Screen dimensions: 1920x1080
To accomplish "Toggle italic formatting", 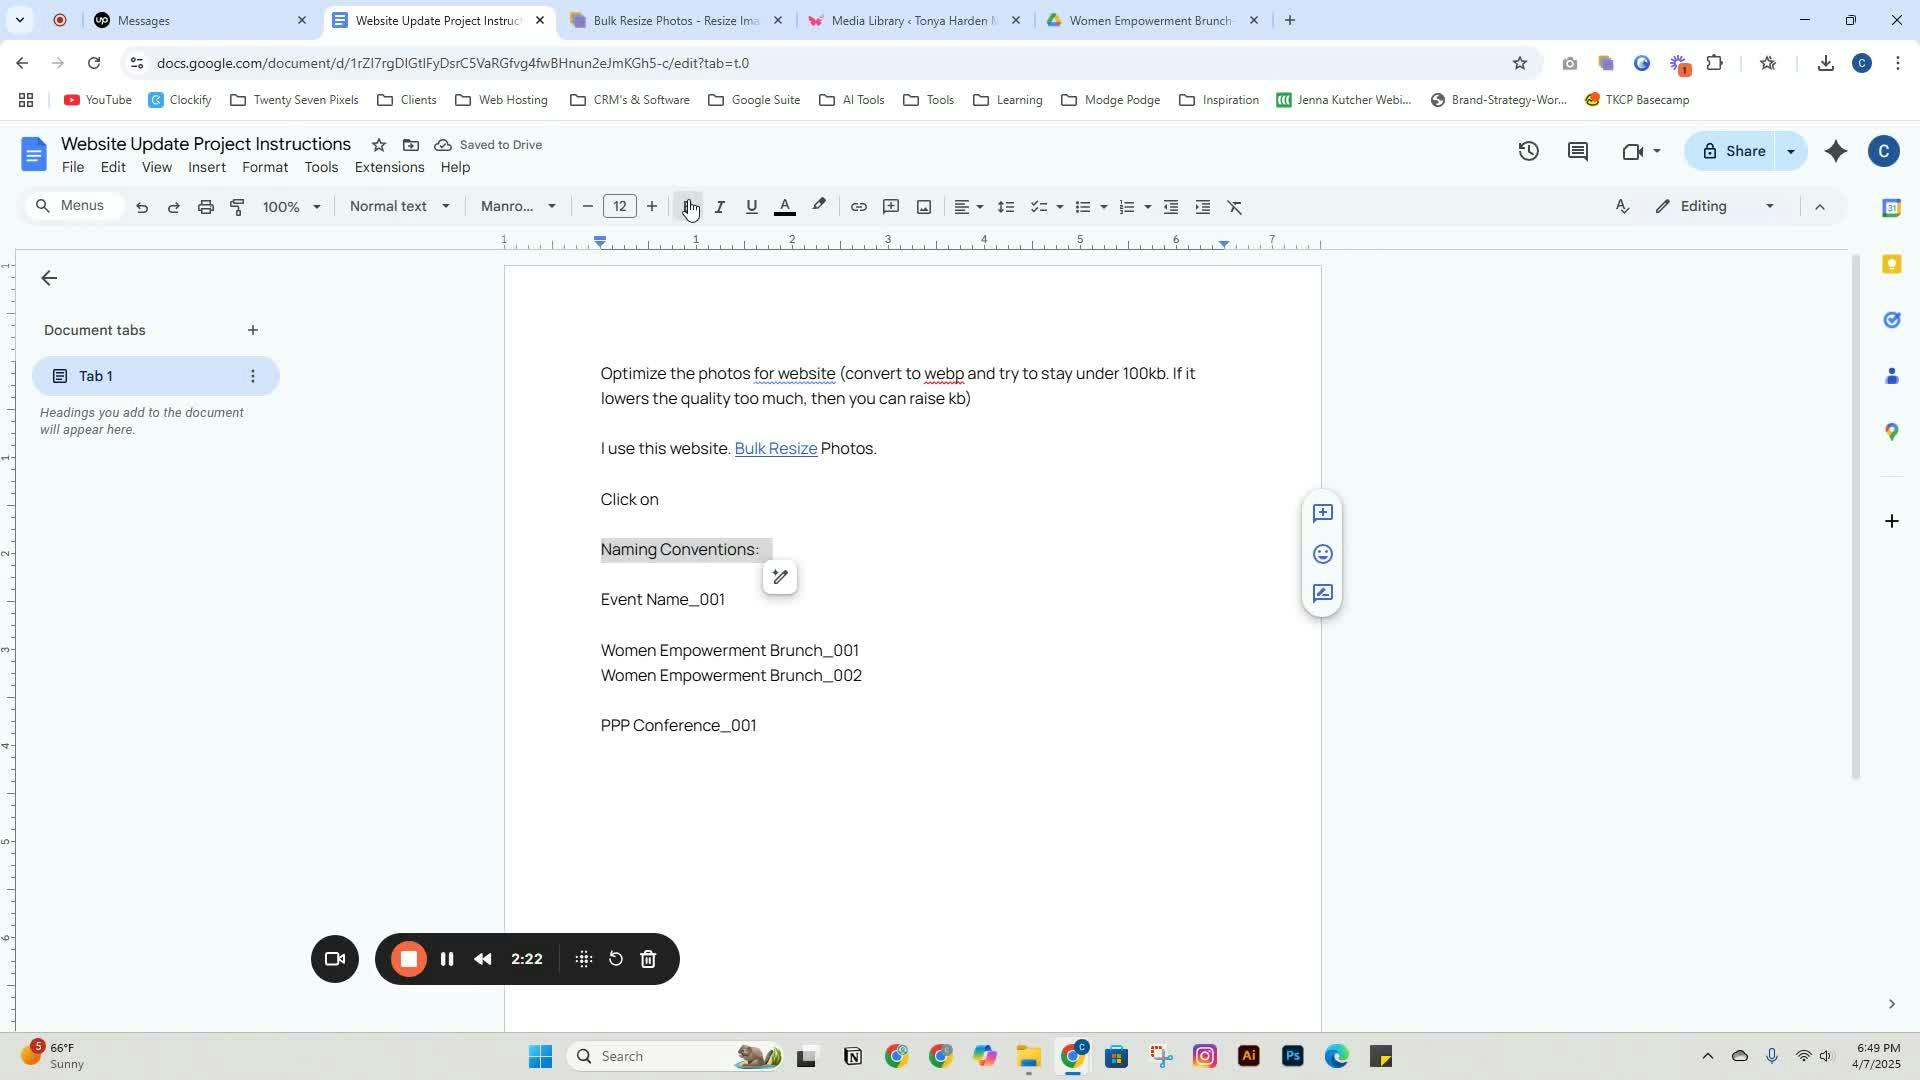I will pyautogui.click(x=719, y=207).
